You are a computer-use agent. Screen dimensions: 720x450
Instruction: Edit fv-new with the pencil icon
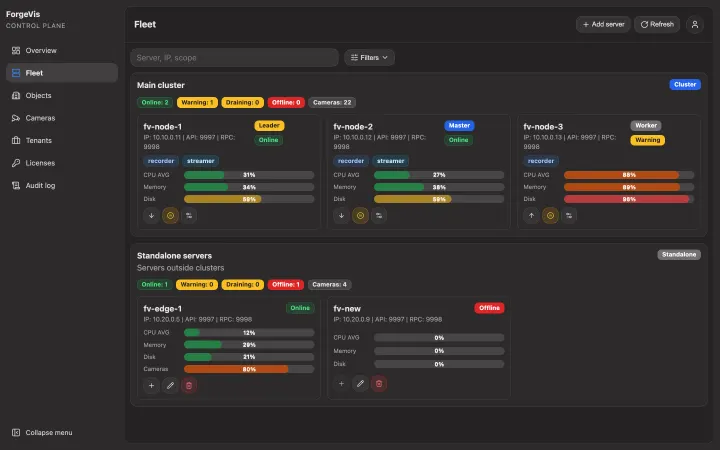(360, 383)
